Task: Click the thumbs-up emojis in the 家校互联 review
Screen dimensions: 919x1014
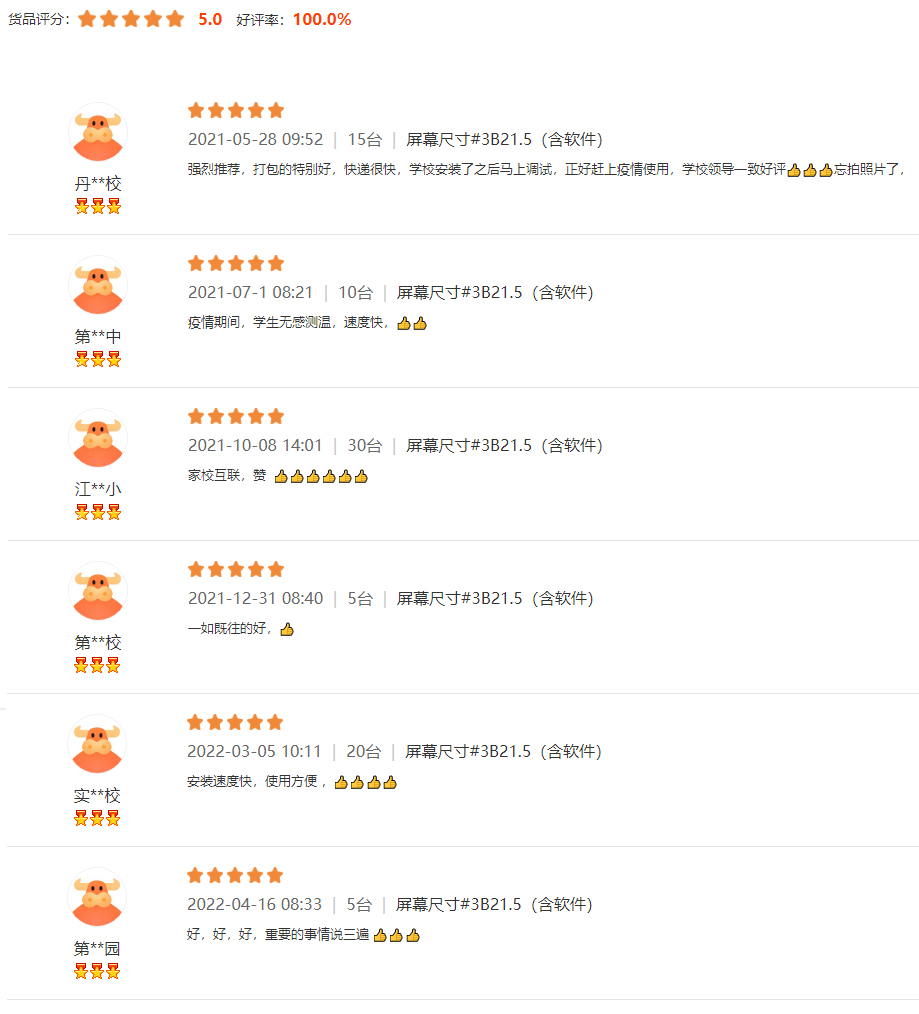Action: coord(321,477)
